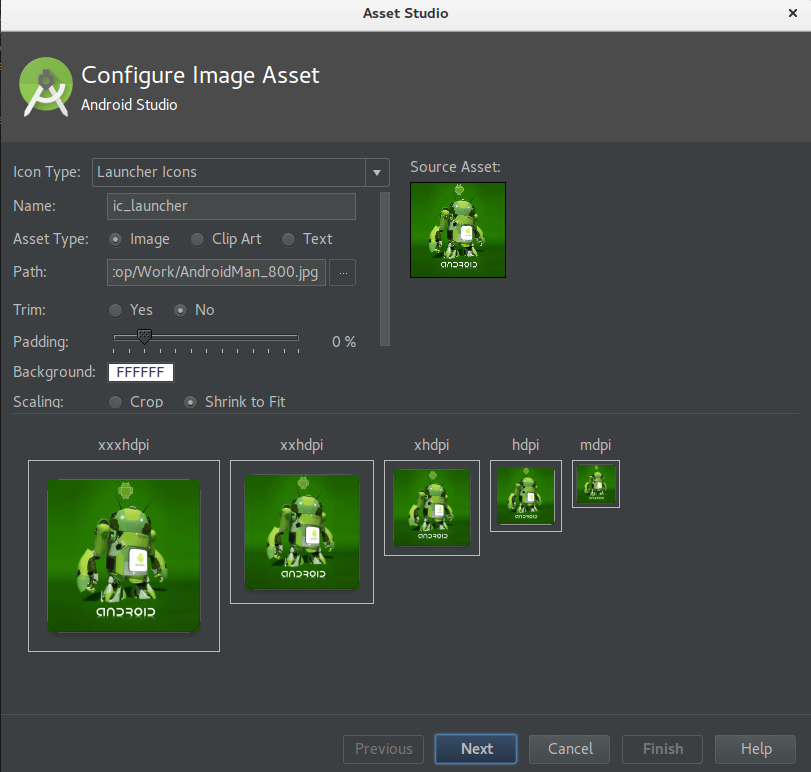
Task: Click the xxhdpi label
Action: 302,445
